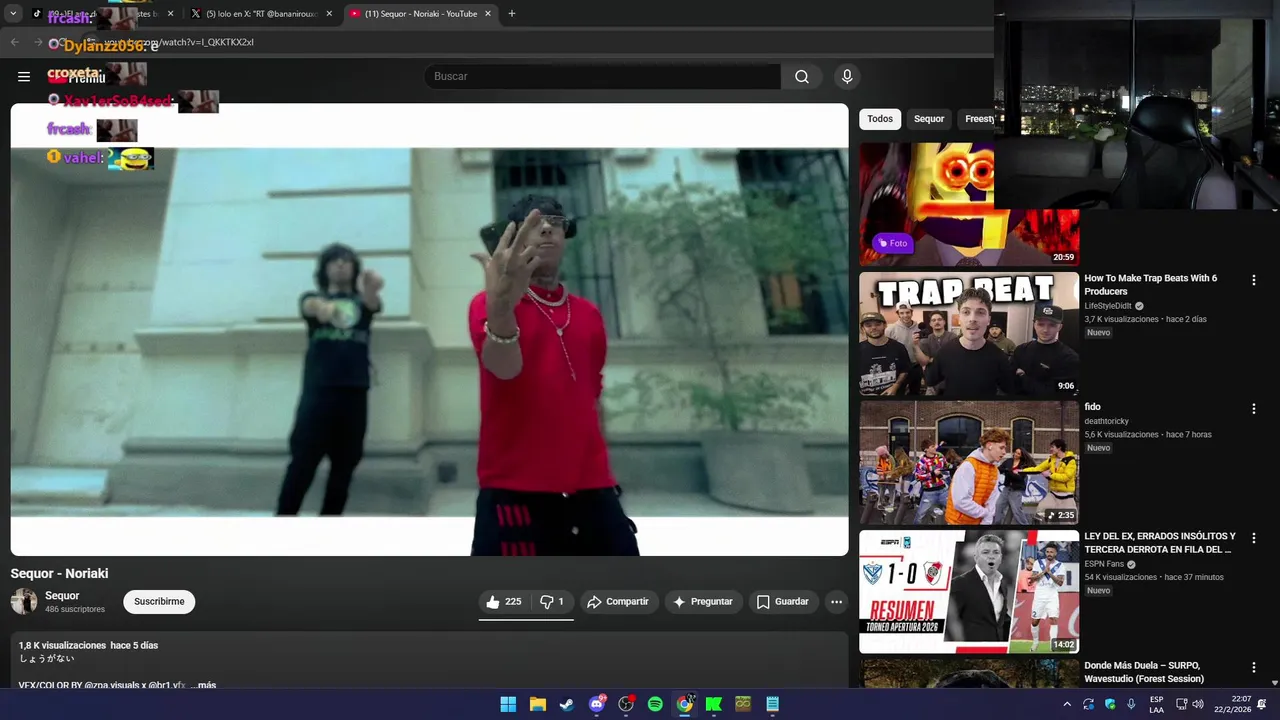Open the network status tray icon
The image size is (1280, 720).
click(1181, 704)
